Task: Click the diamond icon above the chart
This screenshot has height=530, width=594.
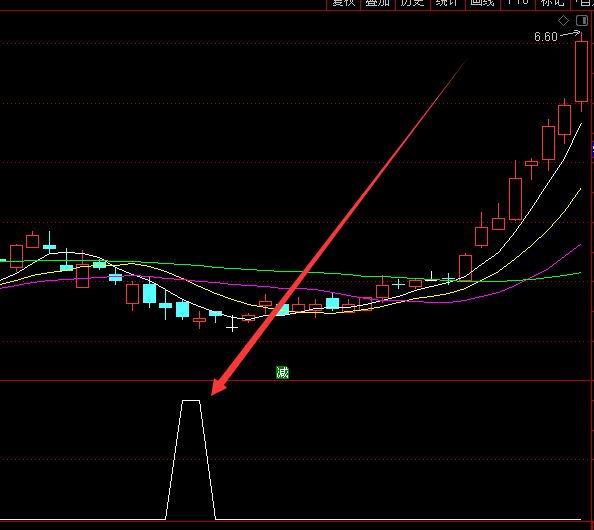Action: [564, 21]
